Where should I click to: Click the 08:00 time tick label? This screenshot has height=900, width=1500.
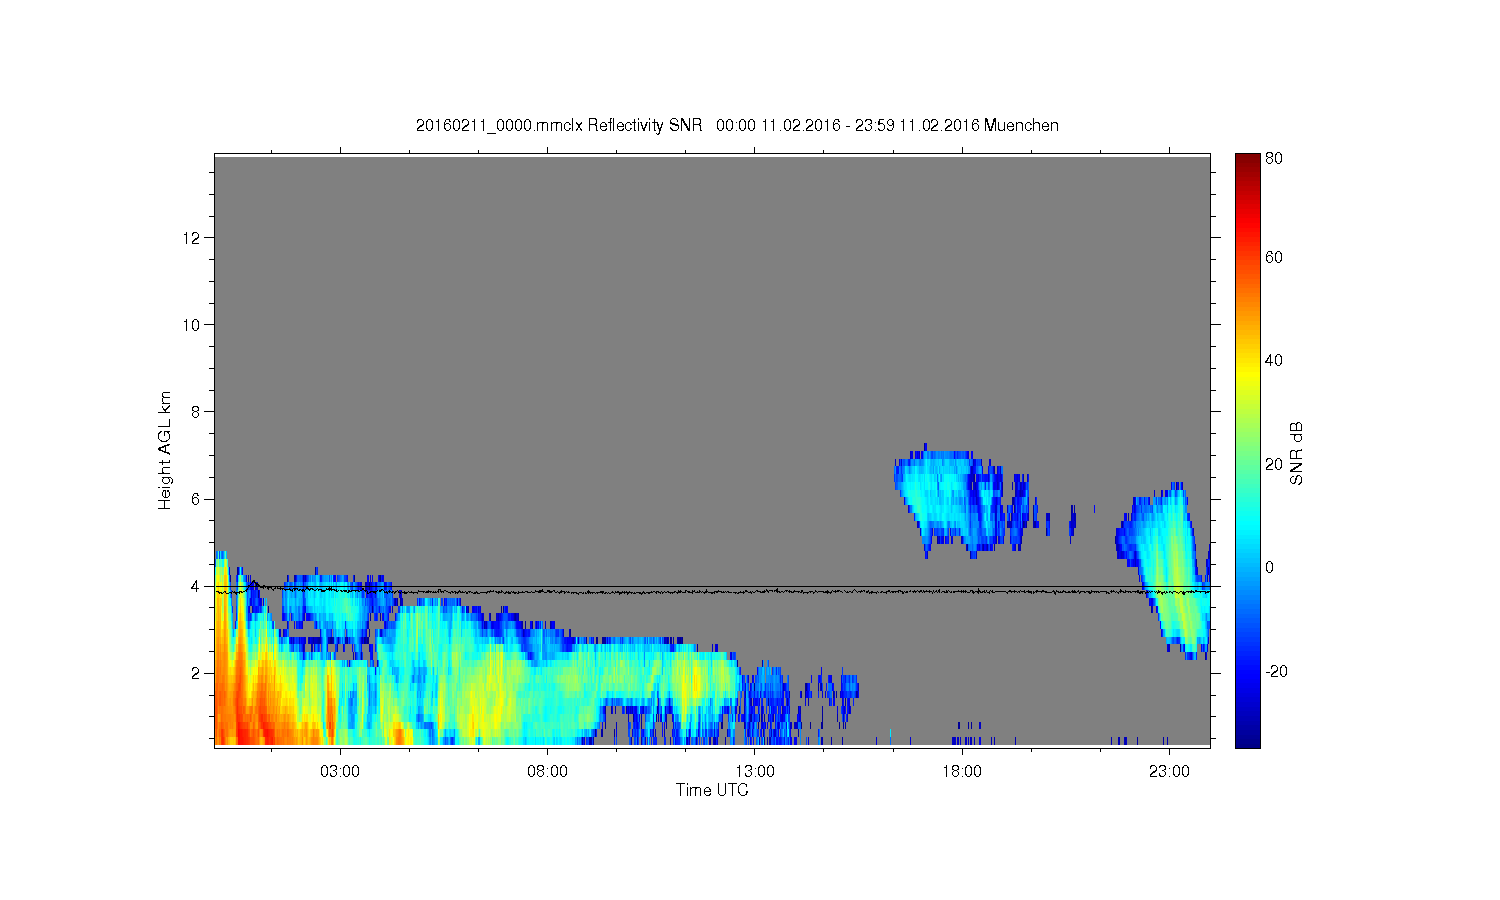(x=548, y=772)
